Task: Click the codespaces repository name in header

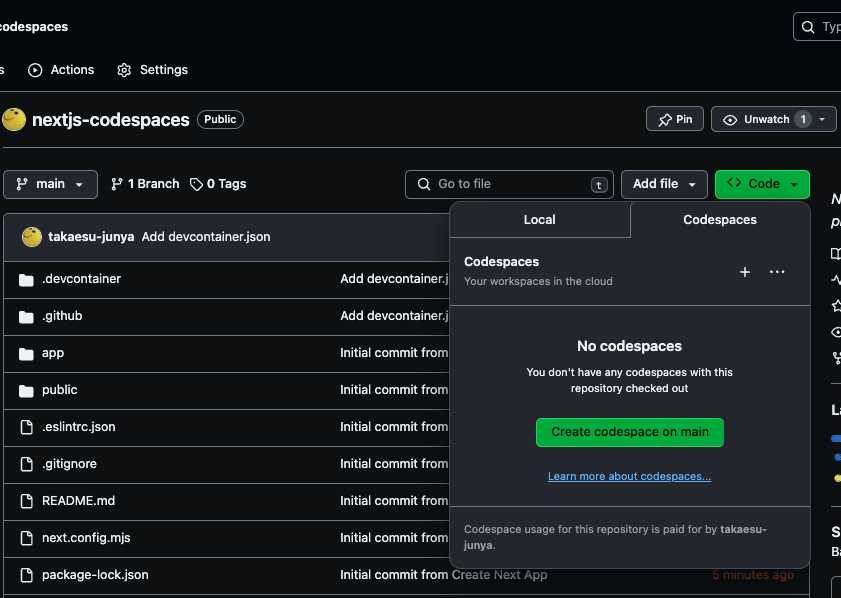Action: [33, 27]
